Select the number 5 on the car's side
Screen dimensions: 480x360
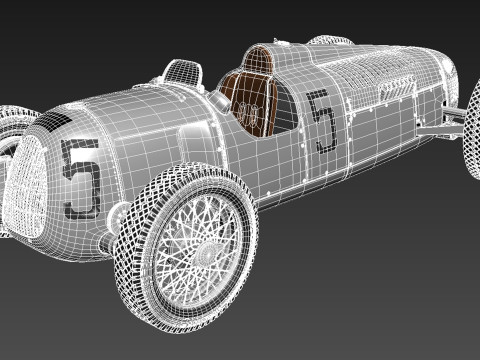coord(322,121)
